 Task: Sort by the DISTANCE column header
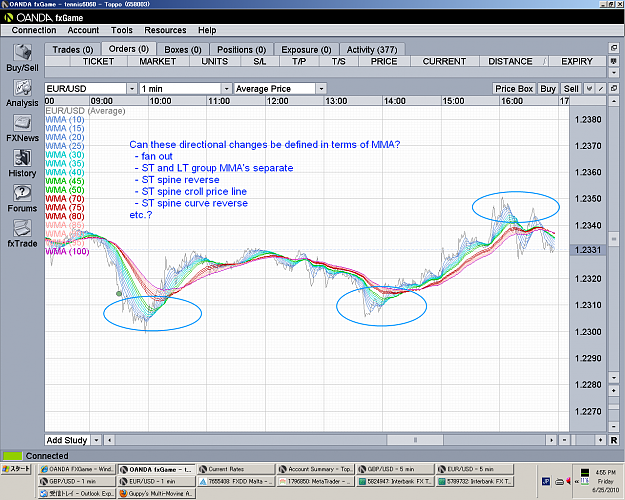click(x=513, y=61)
